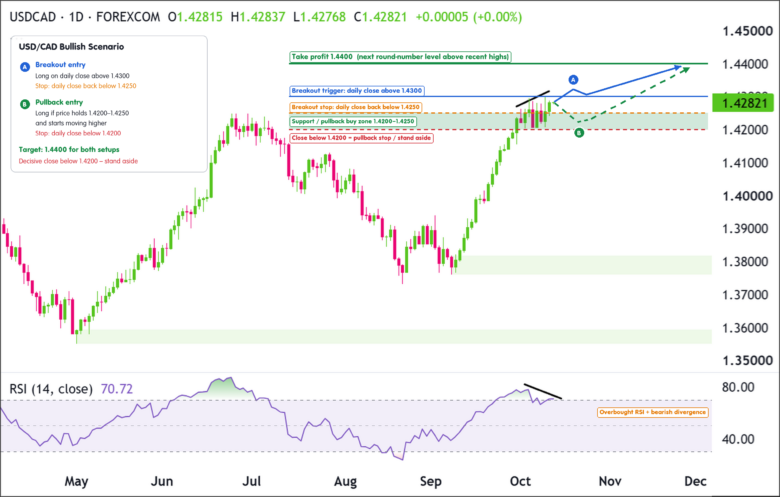Click the orange 'Stop: daily close back below 1.4250'
The height and width of the screenshot is (497, 780).
coord(86,86)
